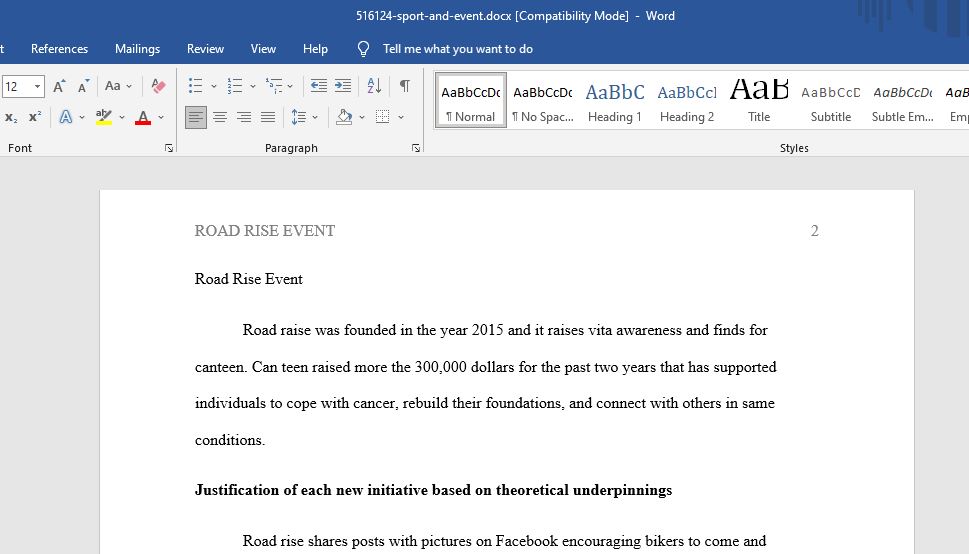Justify the paragraph text
The image size is (969, 554).
pos(268,117)
